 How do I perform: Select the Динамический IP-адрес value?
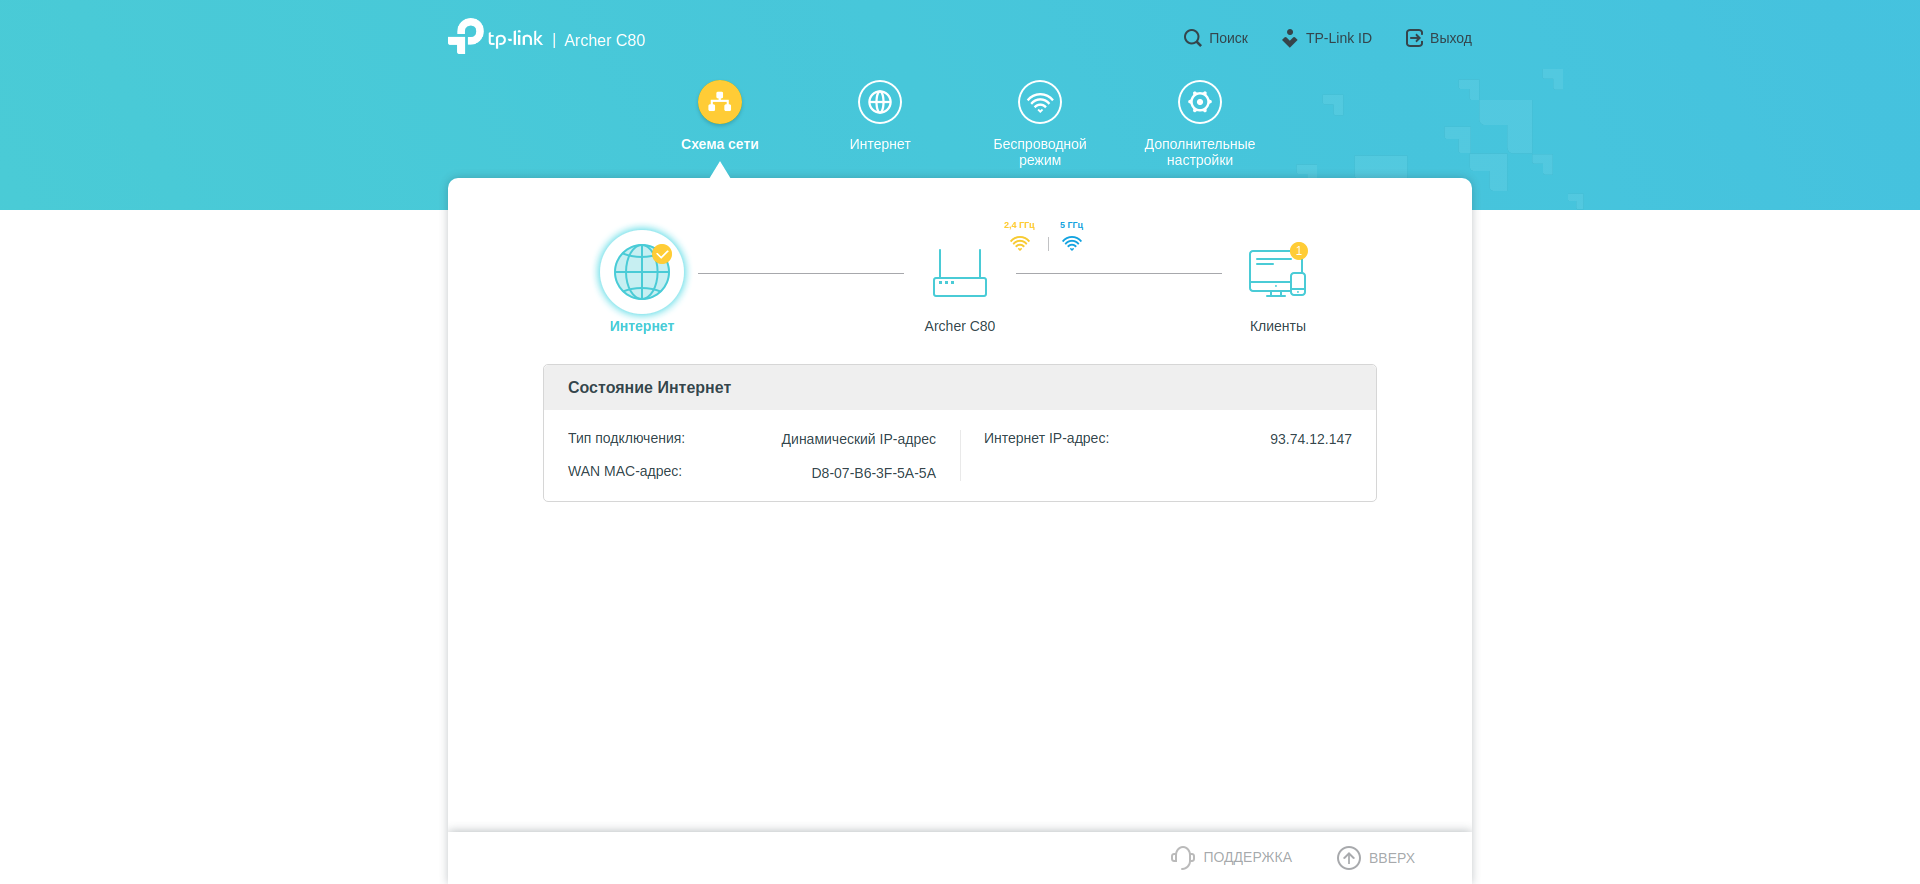click(x=859, y=439)
